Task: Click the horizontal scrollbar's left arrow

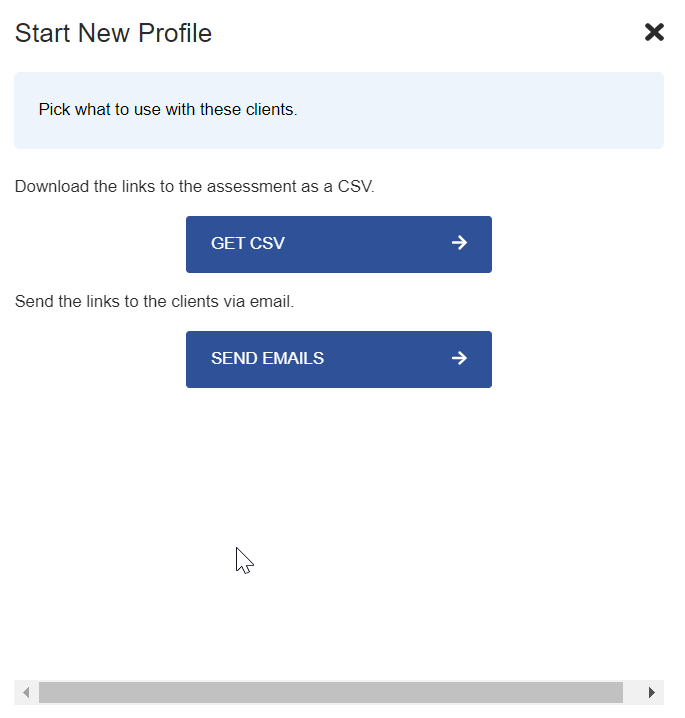Action: point(26,692)
